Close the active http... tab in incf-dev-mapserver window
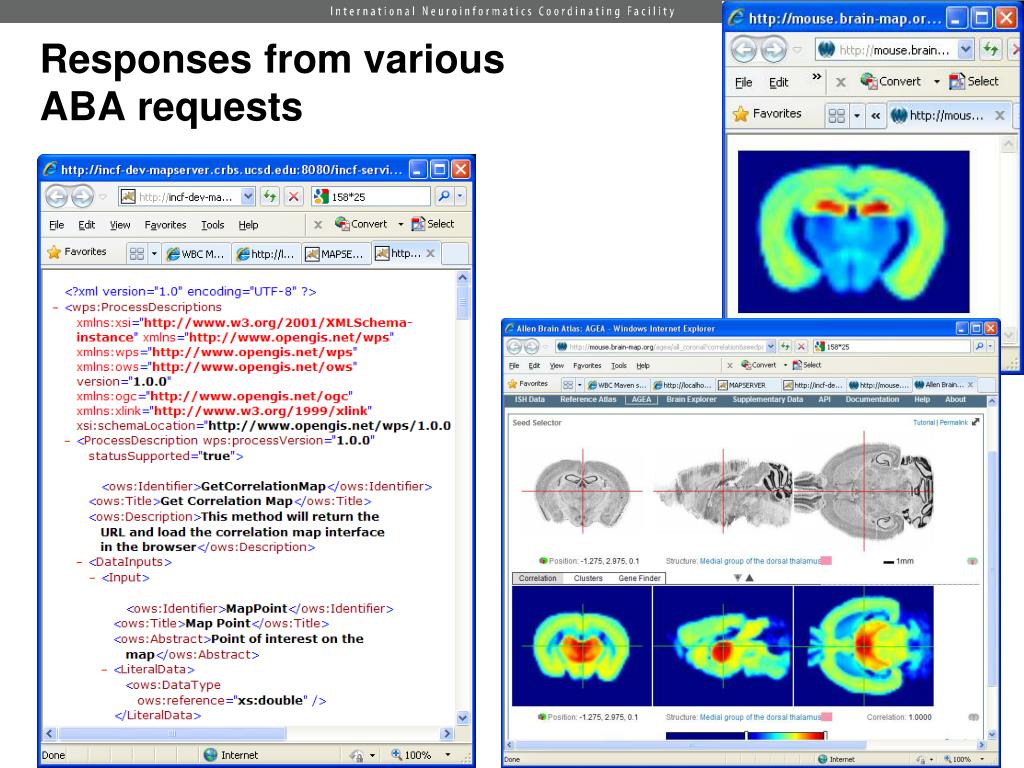 pos(430,253)
